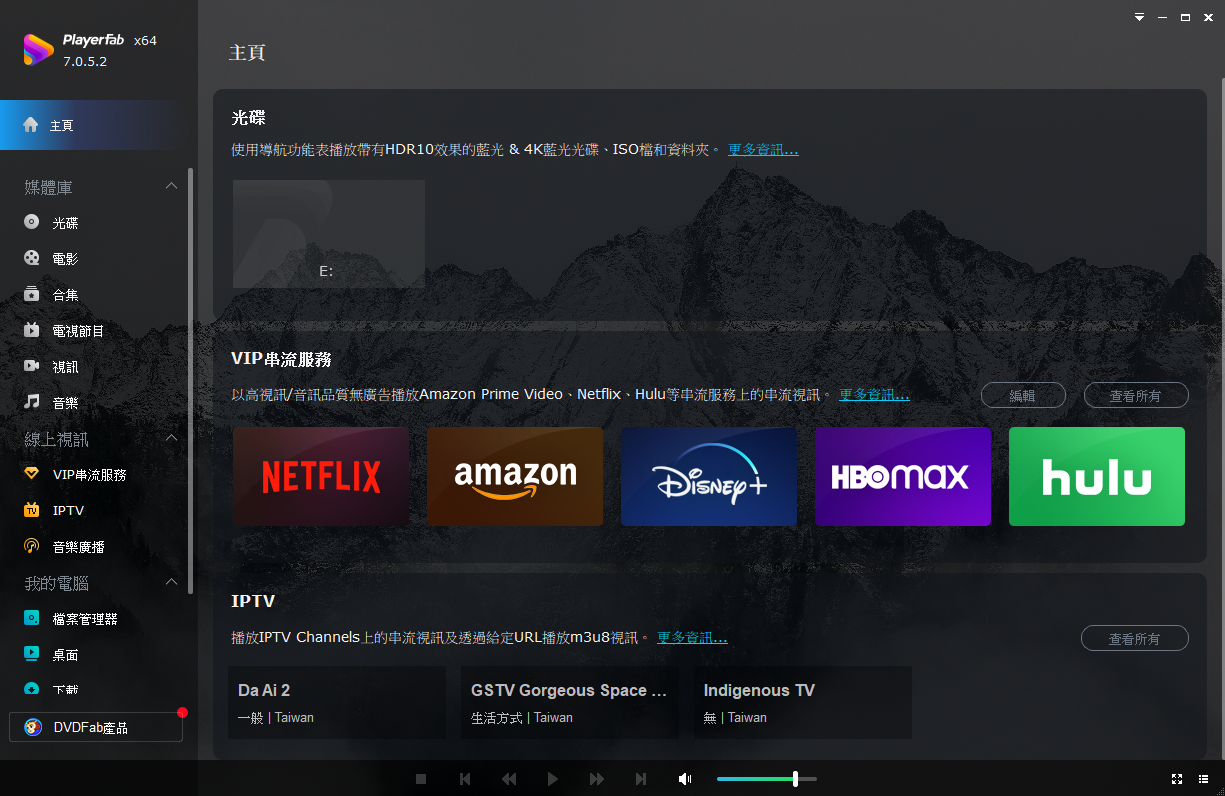Open the E: disc drive thumbnail
The width and height of the screenshot is (1225, 796).
(x=329, y=234)
